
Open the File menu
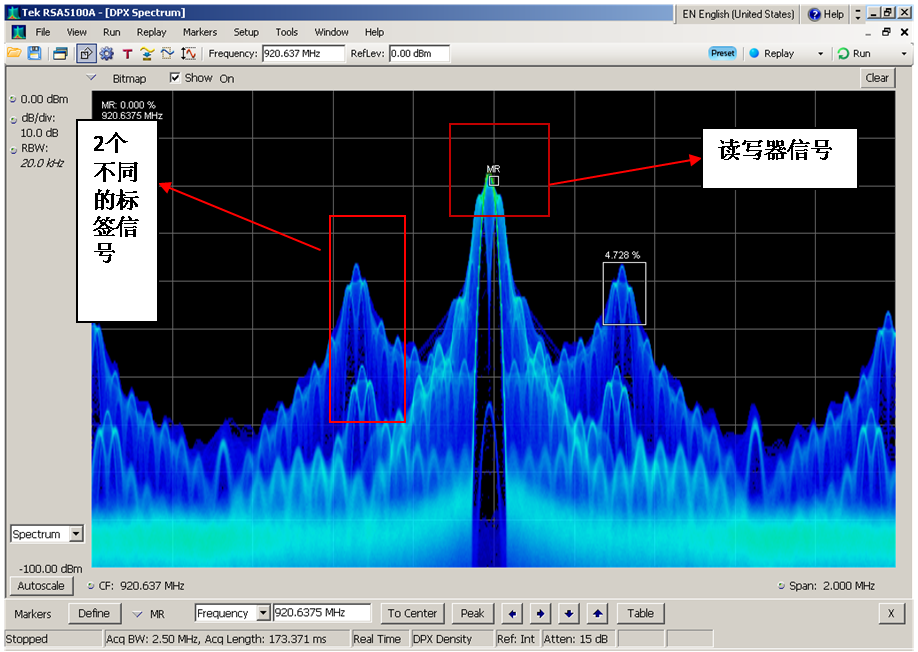click(43, 32)
